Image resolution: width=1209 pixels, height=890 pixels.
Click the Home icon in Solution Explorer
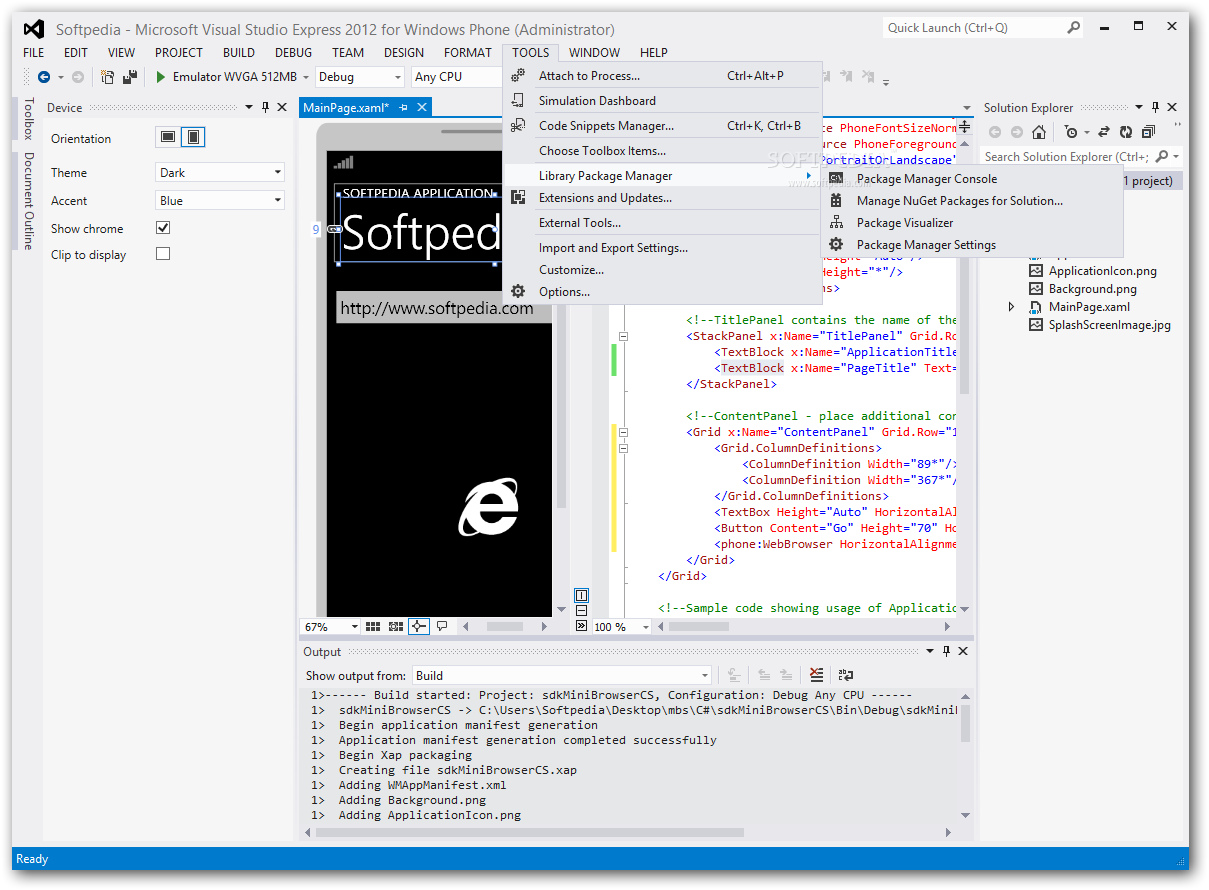coord(1039,132)
